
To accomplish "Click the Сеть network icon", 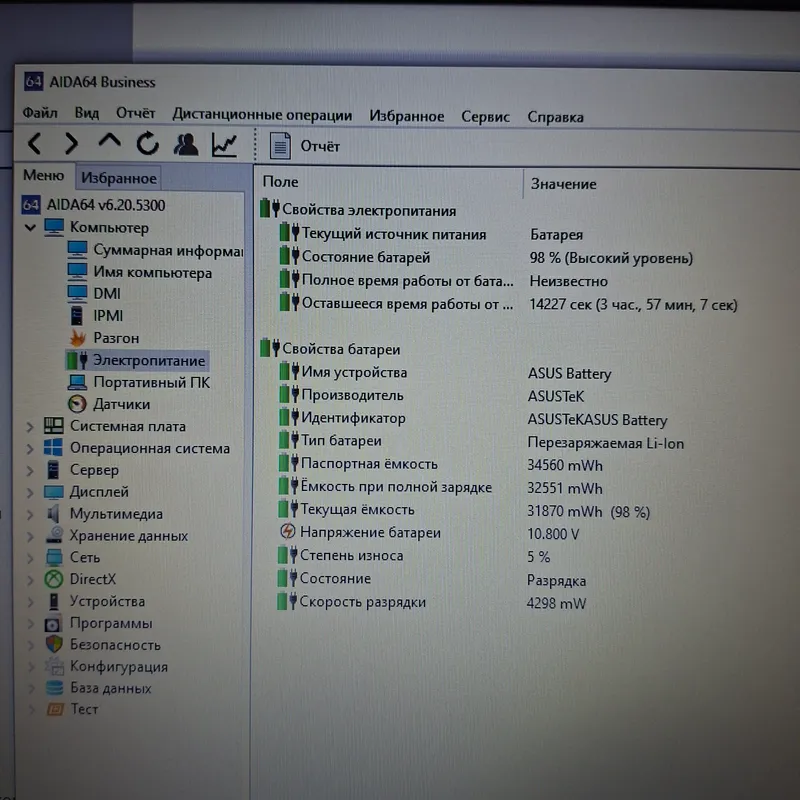I will click(54, 557).
